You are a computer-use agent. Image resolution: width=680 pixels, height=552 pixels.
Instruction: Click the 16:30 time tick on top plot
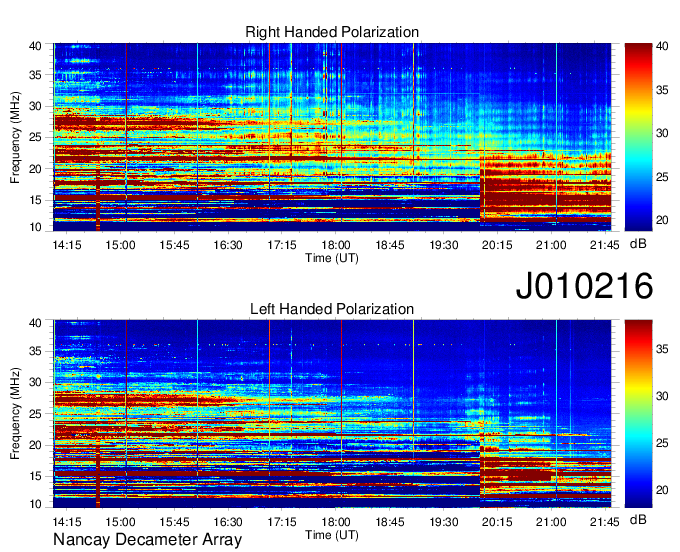(x=228, y=245)
